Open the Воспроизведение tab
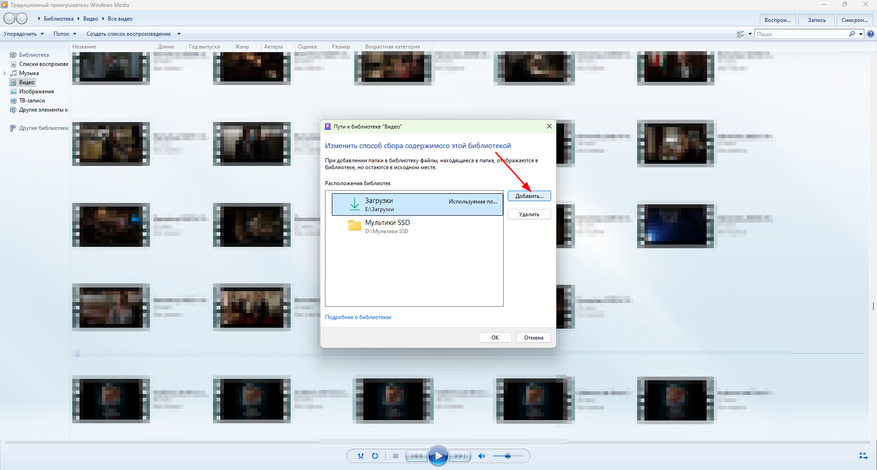 (777, 20)
